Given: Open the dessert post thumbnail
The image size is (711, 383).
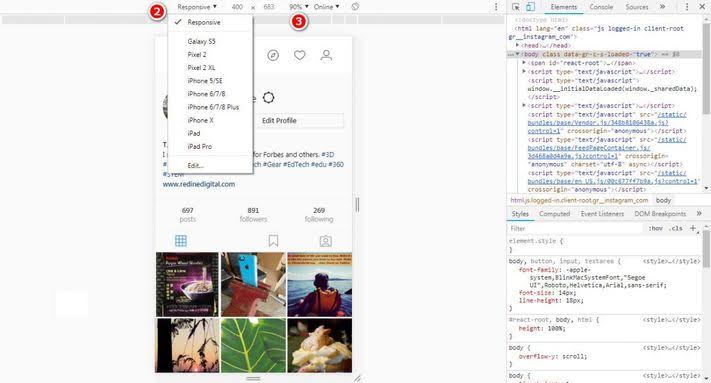Looking at the screenshot, I should [320, 345].
